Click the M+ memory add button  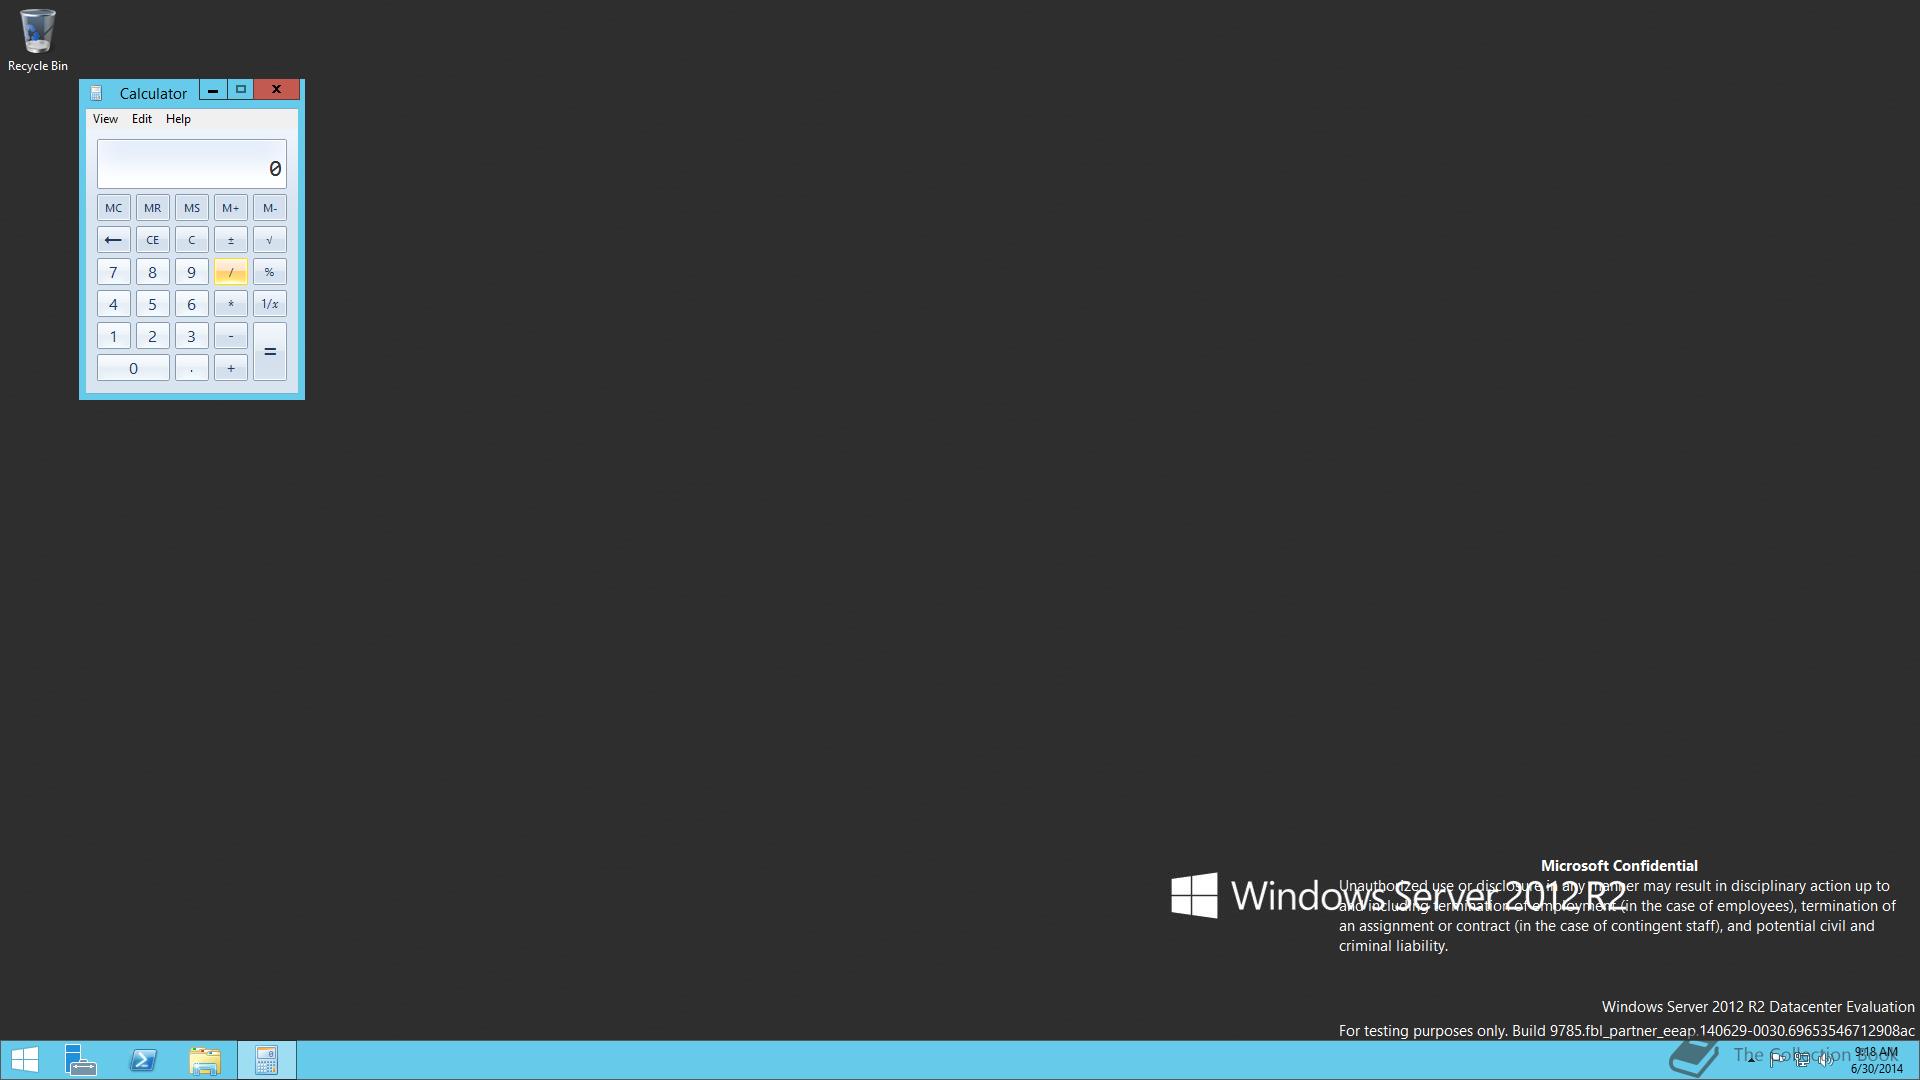click(x=230, y=208)
